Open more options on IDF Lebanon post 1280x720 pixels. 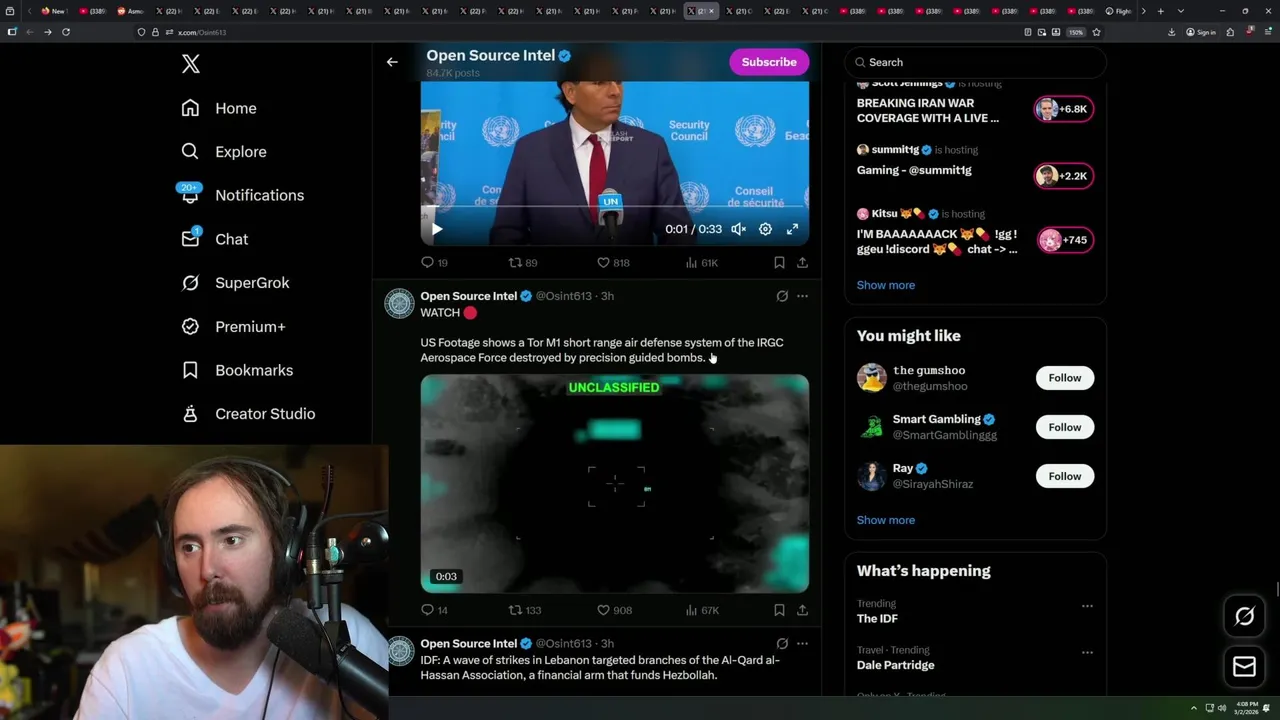coord(802,644)
